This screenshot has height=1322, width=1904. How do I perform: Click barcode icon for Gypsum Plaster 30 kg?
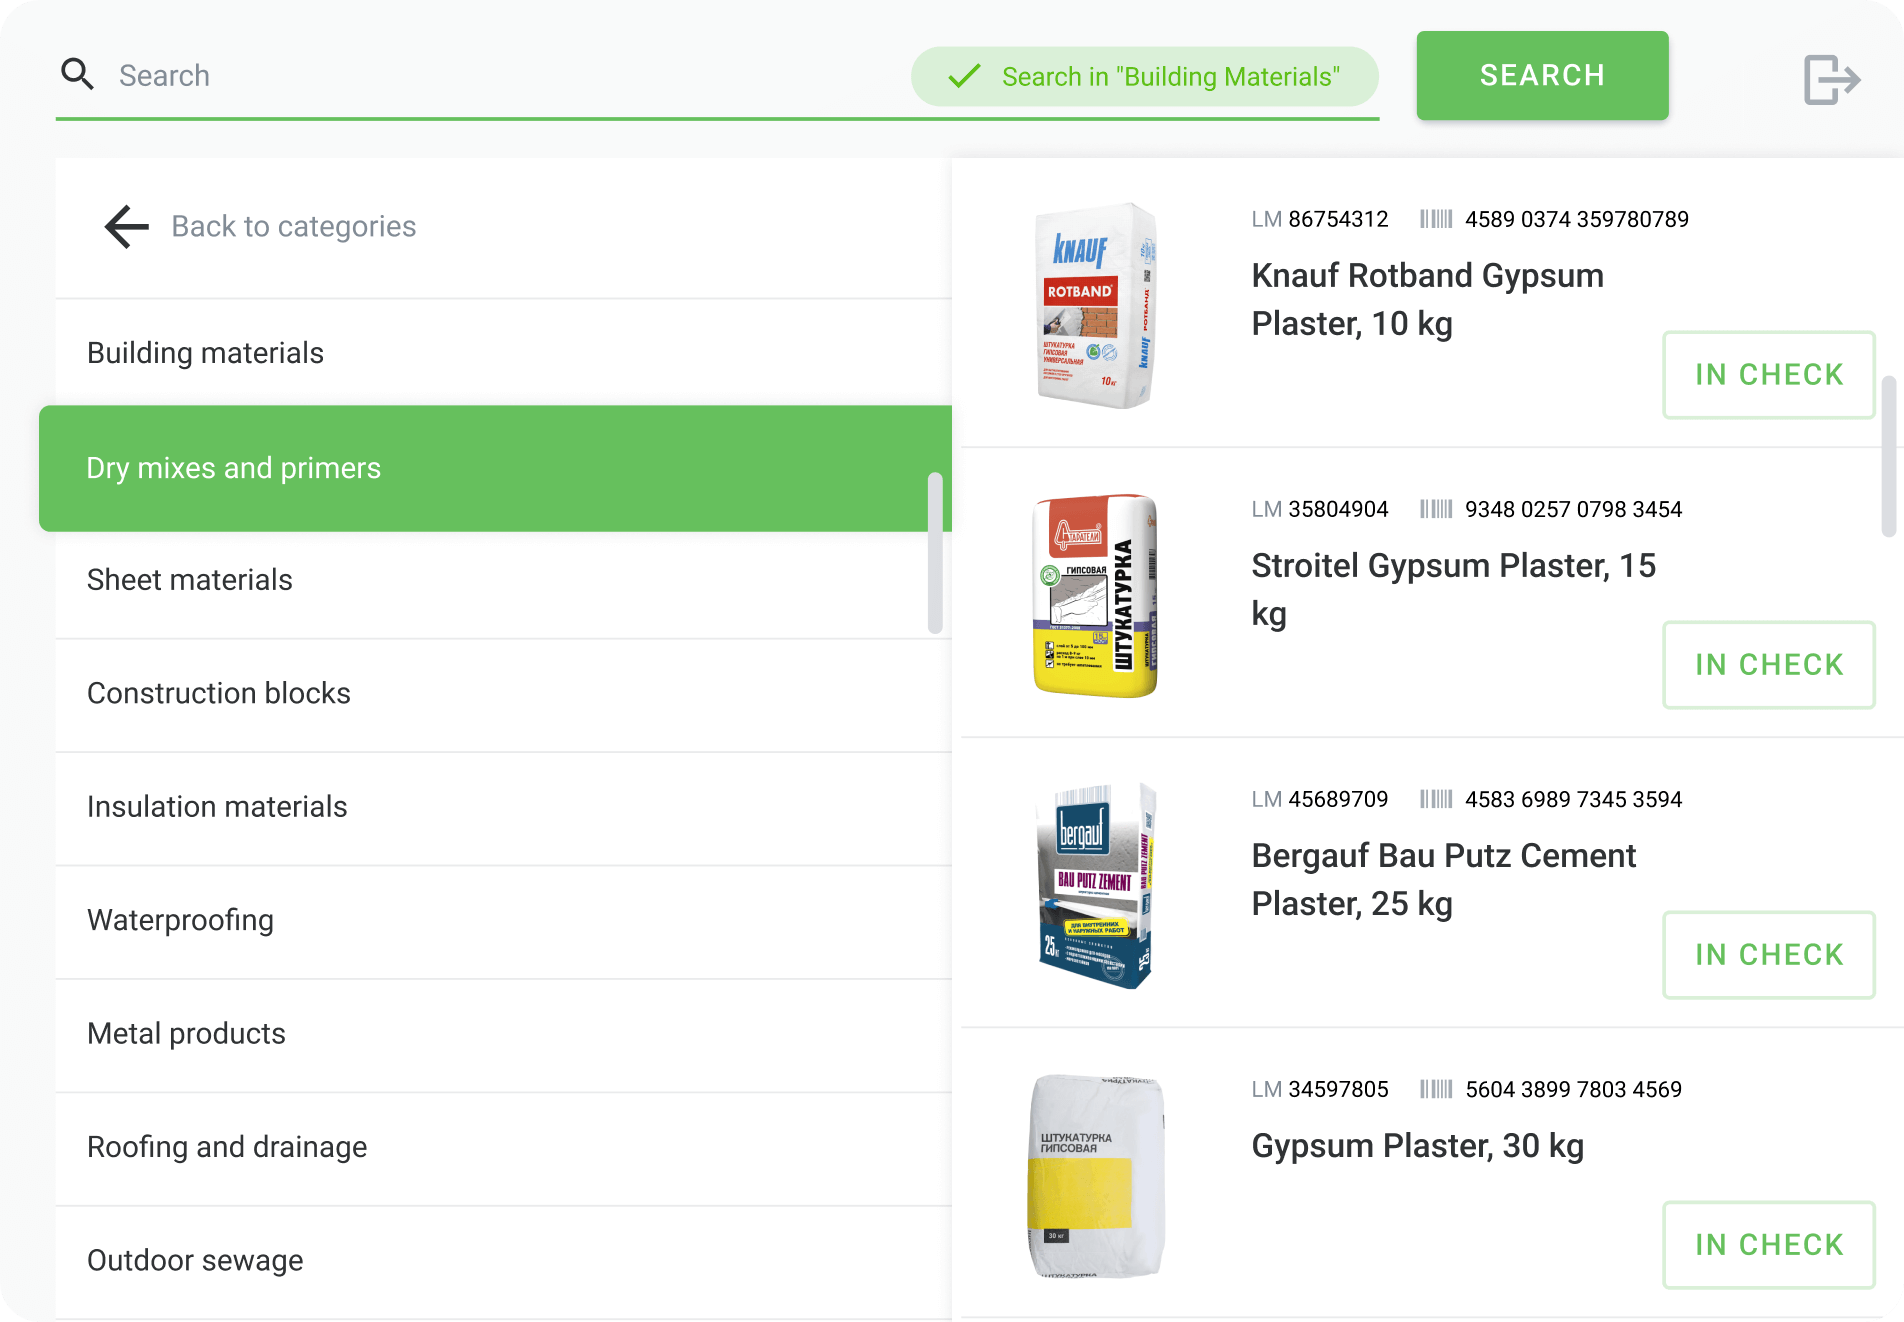point(1436,1089)
